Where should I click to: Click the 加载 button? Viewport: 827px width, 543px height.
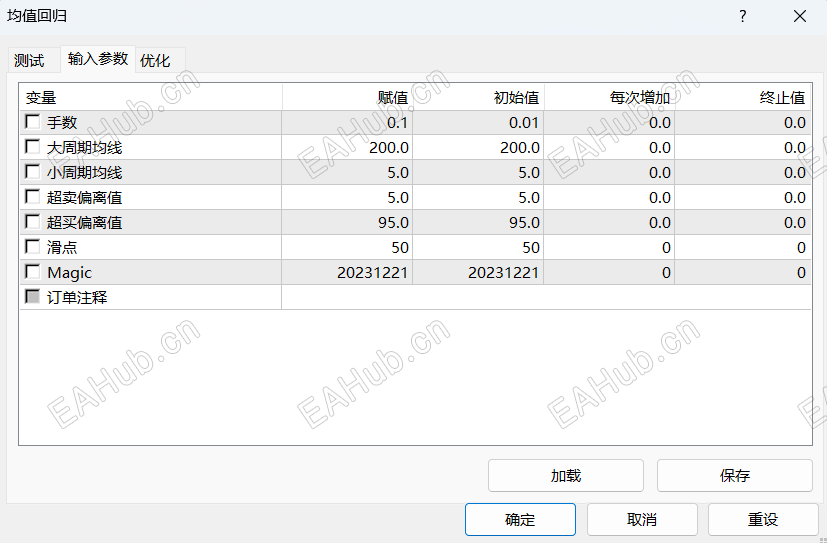566,476
